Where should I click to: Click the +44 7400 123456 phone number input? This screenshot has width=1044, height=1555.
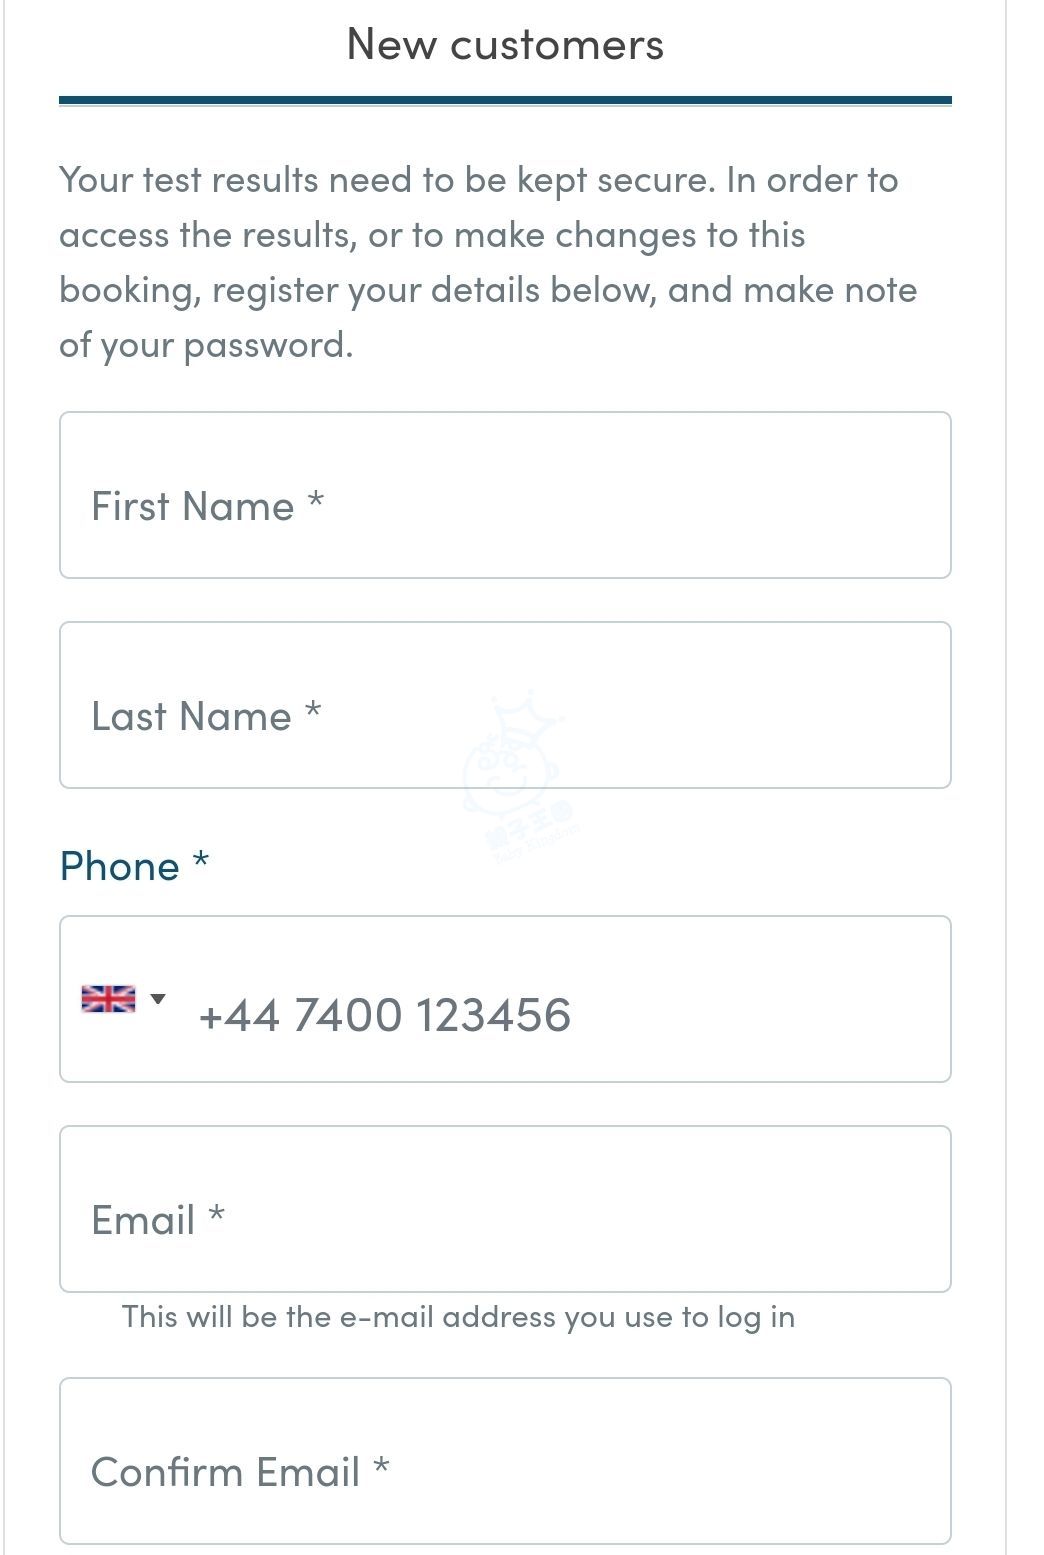coord(560,1015)
